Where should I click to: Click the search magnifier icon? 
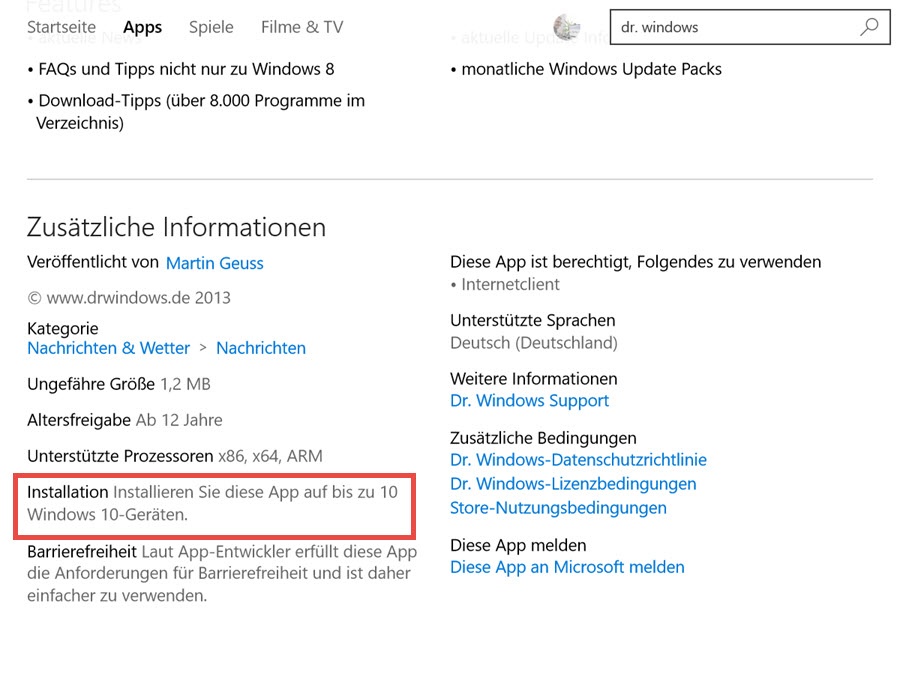coord(869,26)
